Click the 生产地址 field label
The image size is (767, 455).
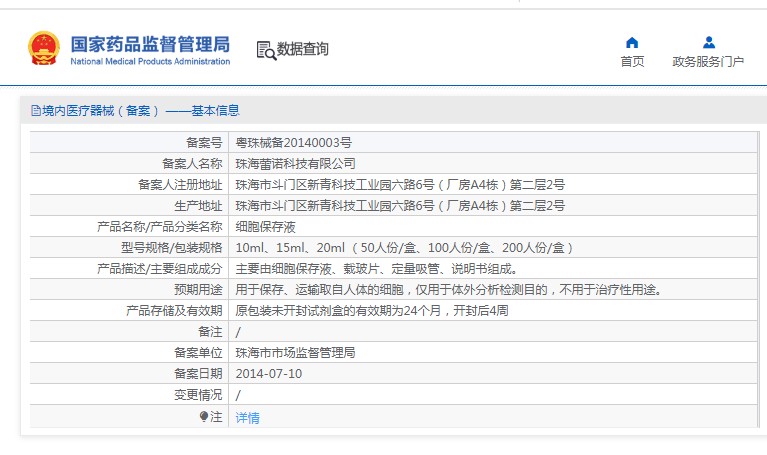pos(199,206)
